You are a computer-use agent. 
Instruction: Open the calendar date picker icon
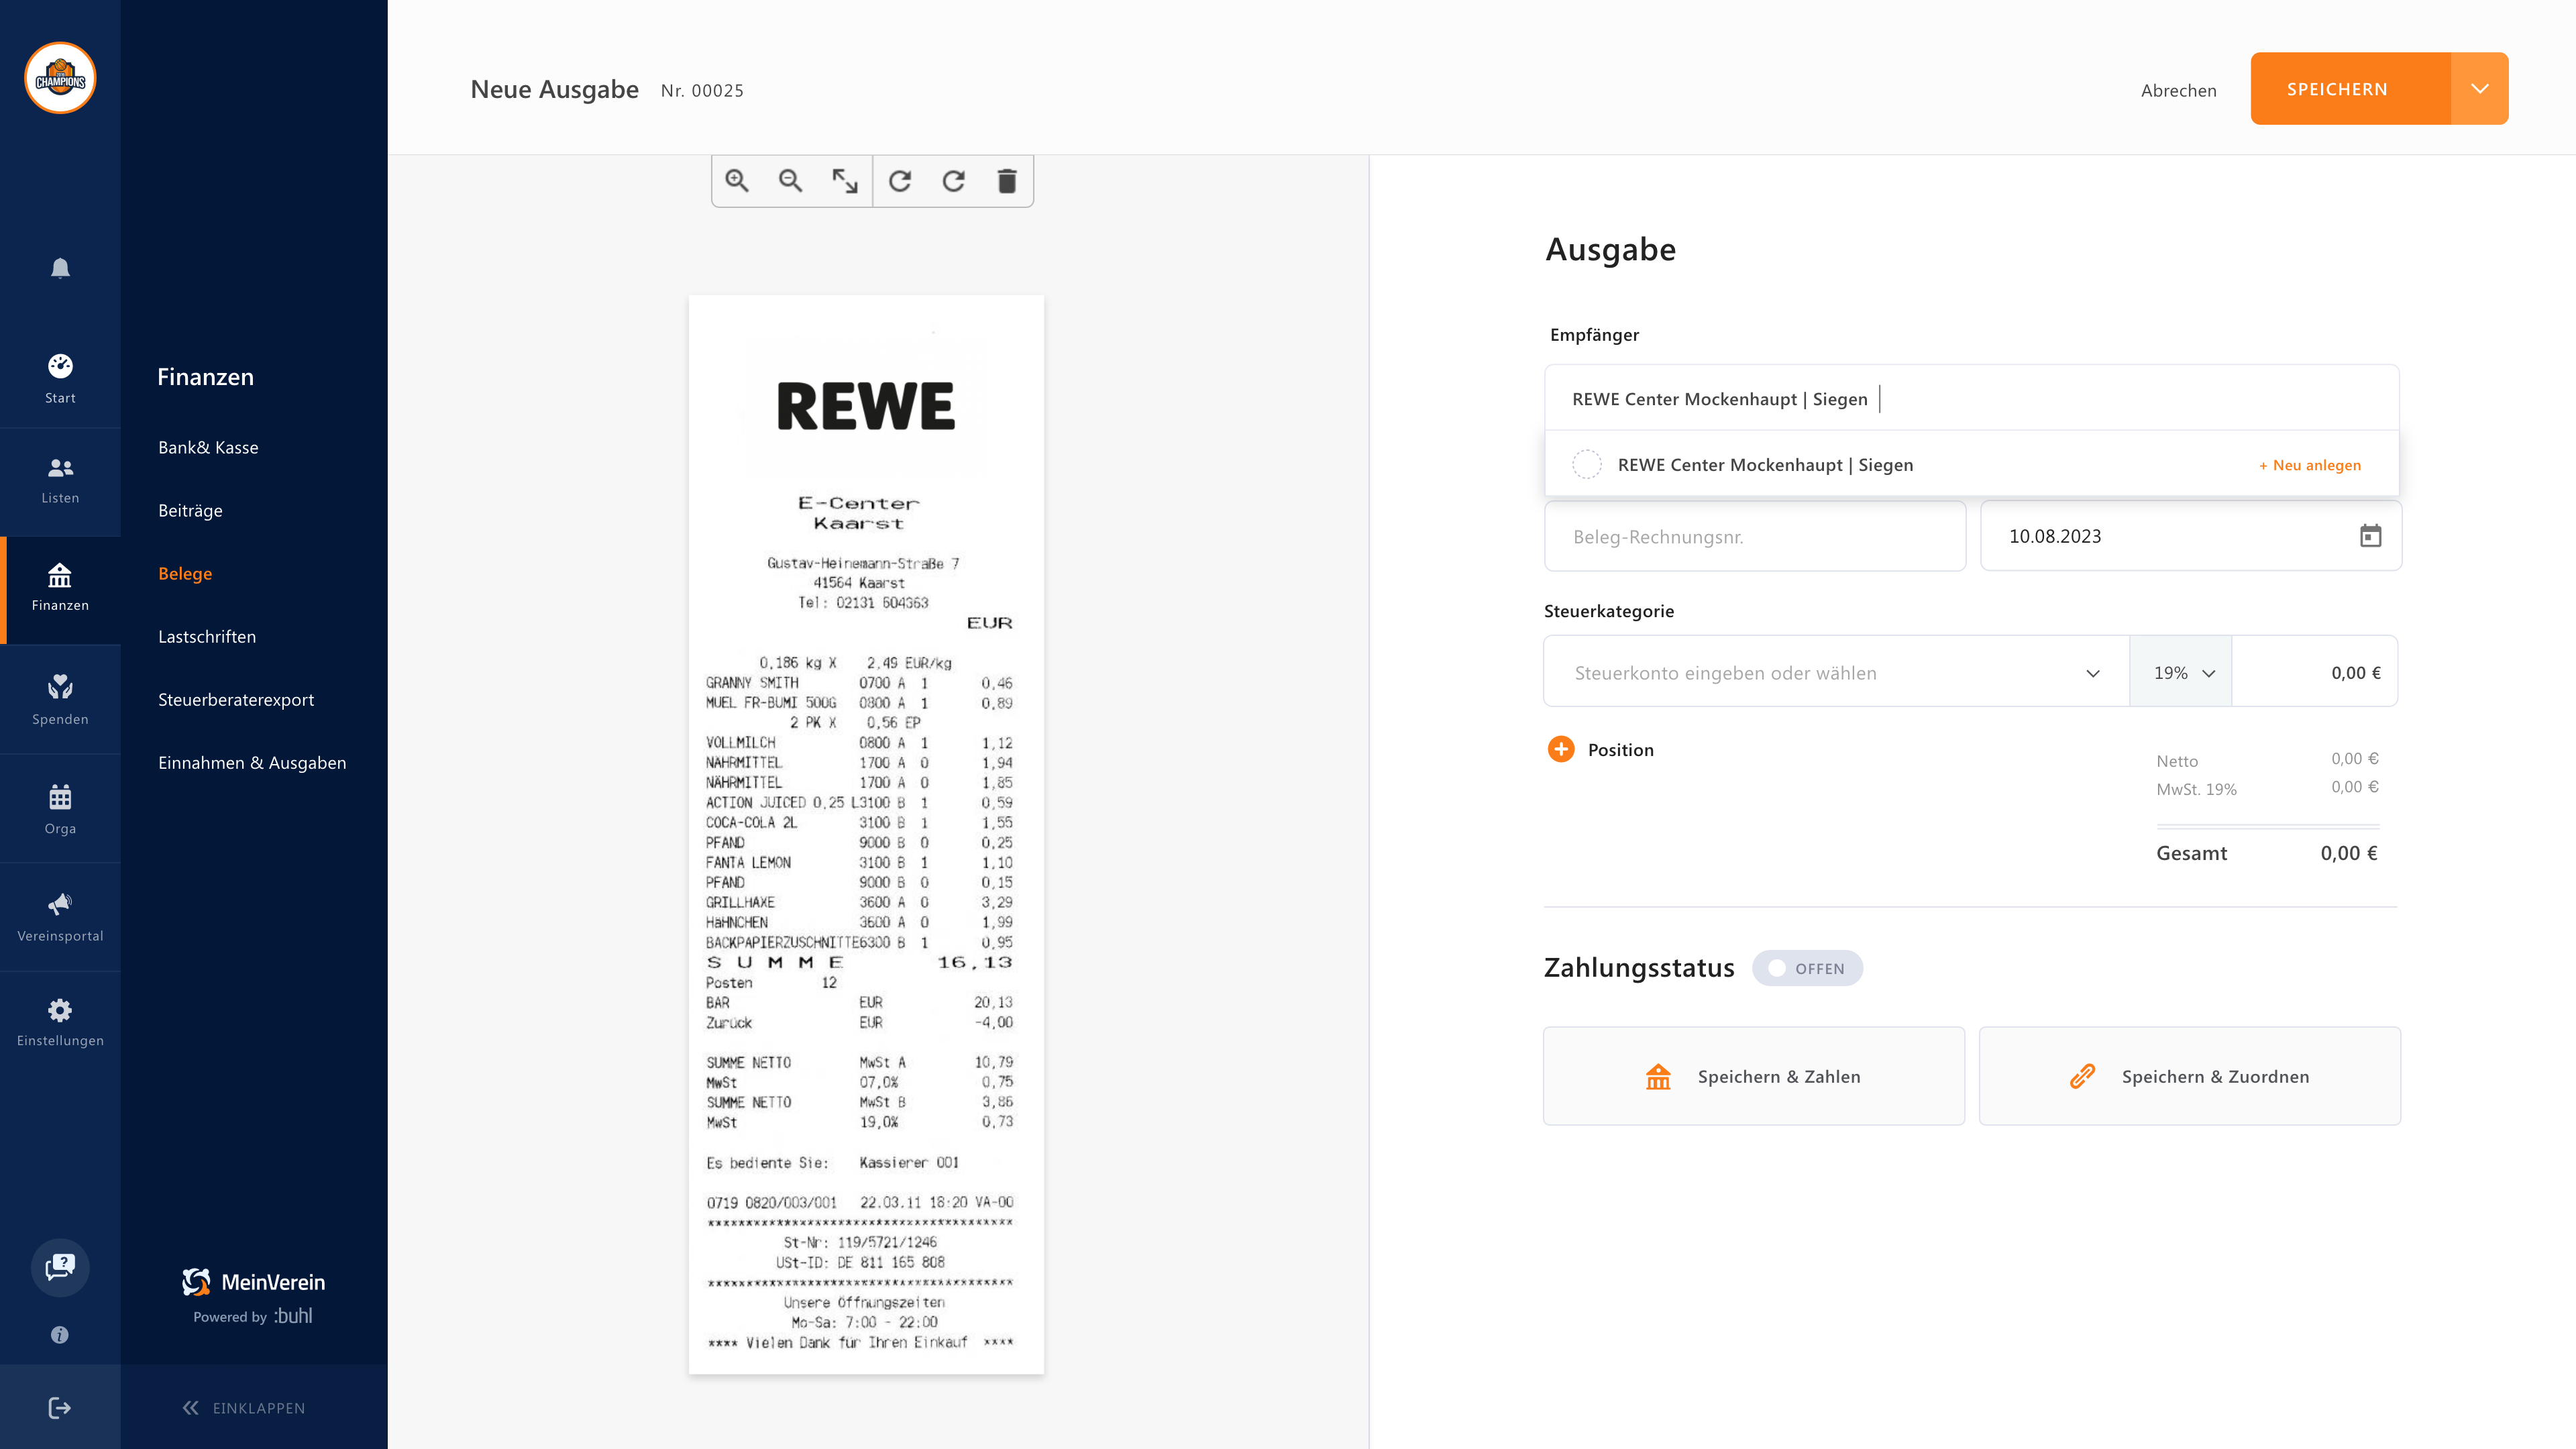click(2370, 536)
